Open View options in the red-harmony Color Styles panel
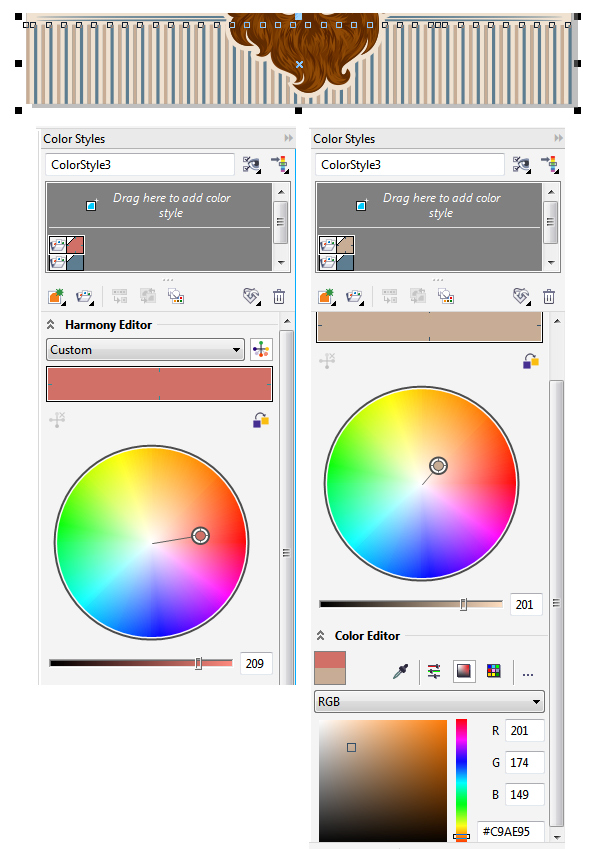This screenshot has height=849, width=600. coord(251,164)
